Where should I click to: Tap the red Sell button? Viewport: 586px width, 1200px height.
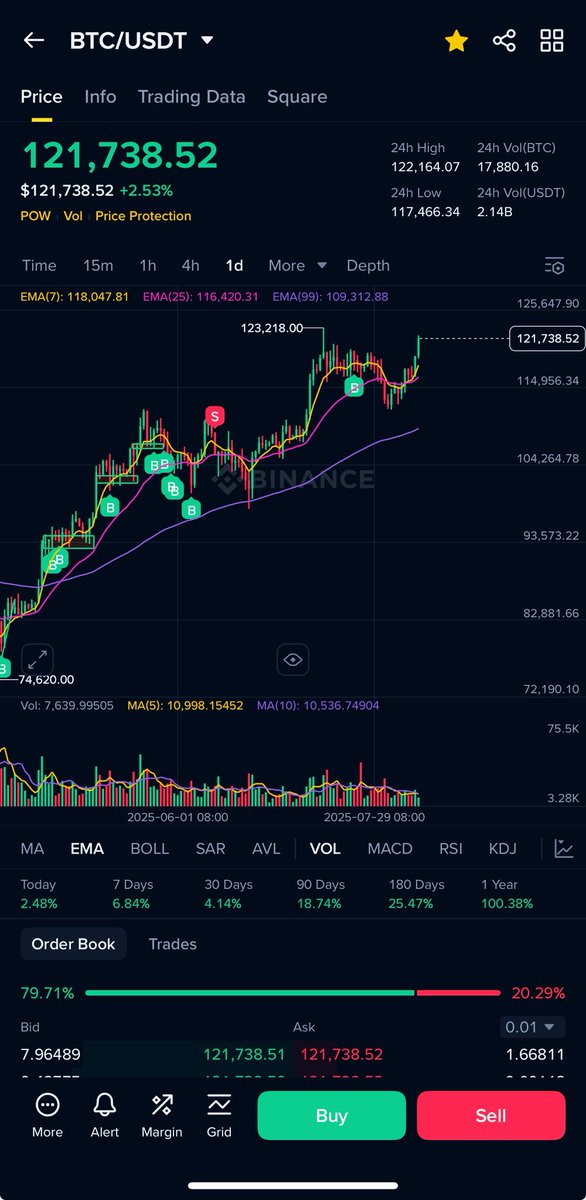click(491, 1115)
